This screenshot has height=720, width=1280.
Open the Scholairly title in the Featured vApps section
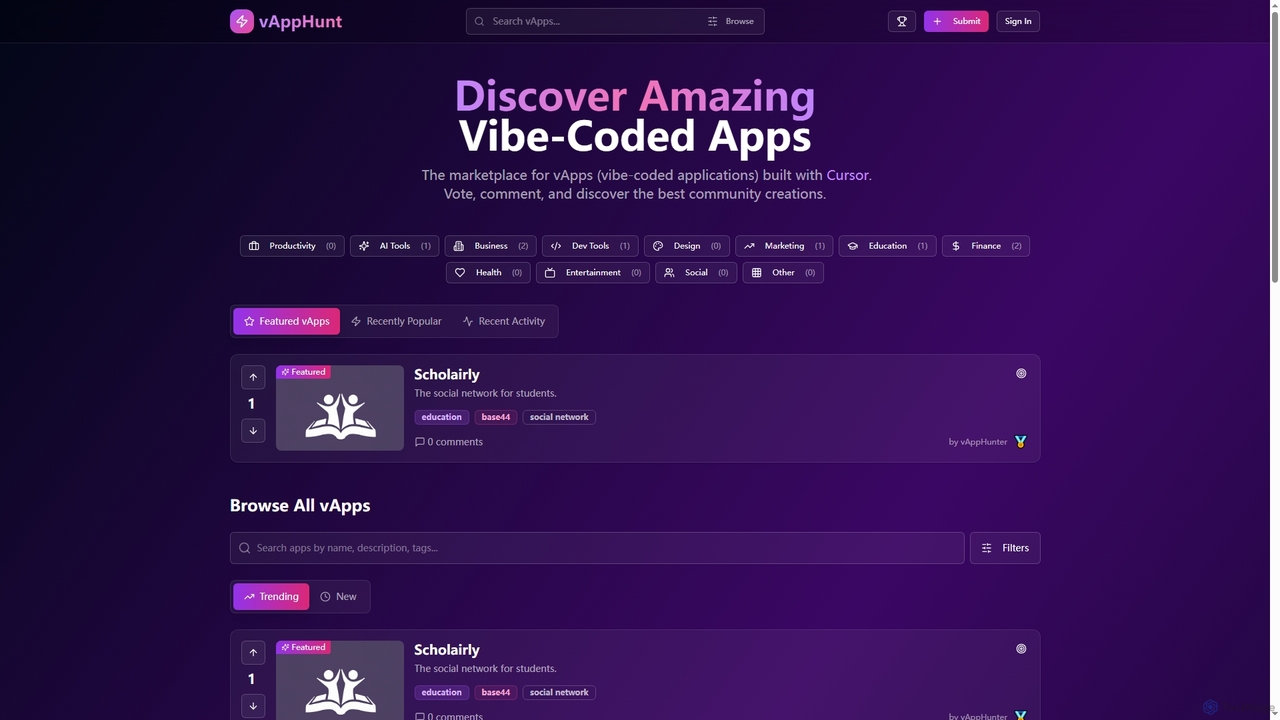447,374
